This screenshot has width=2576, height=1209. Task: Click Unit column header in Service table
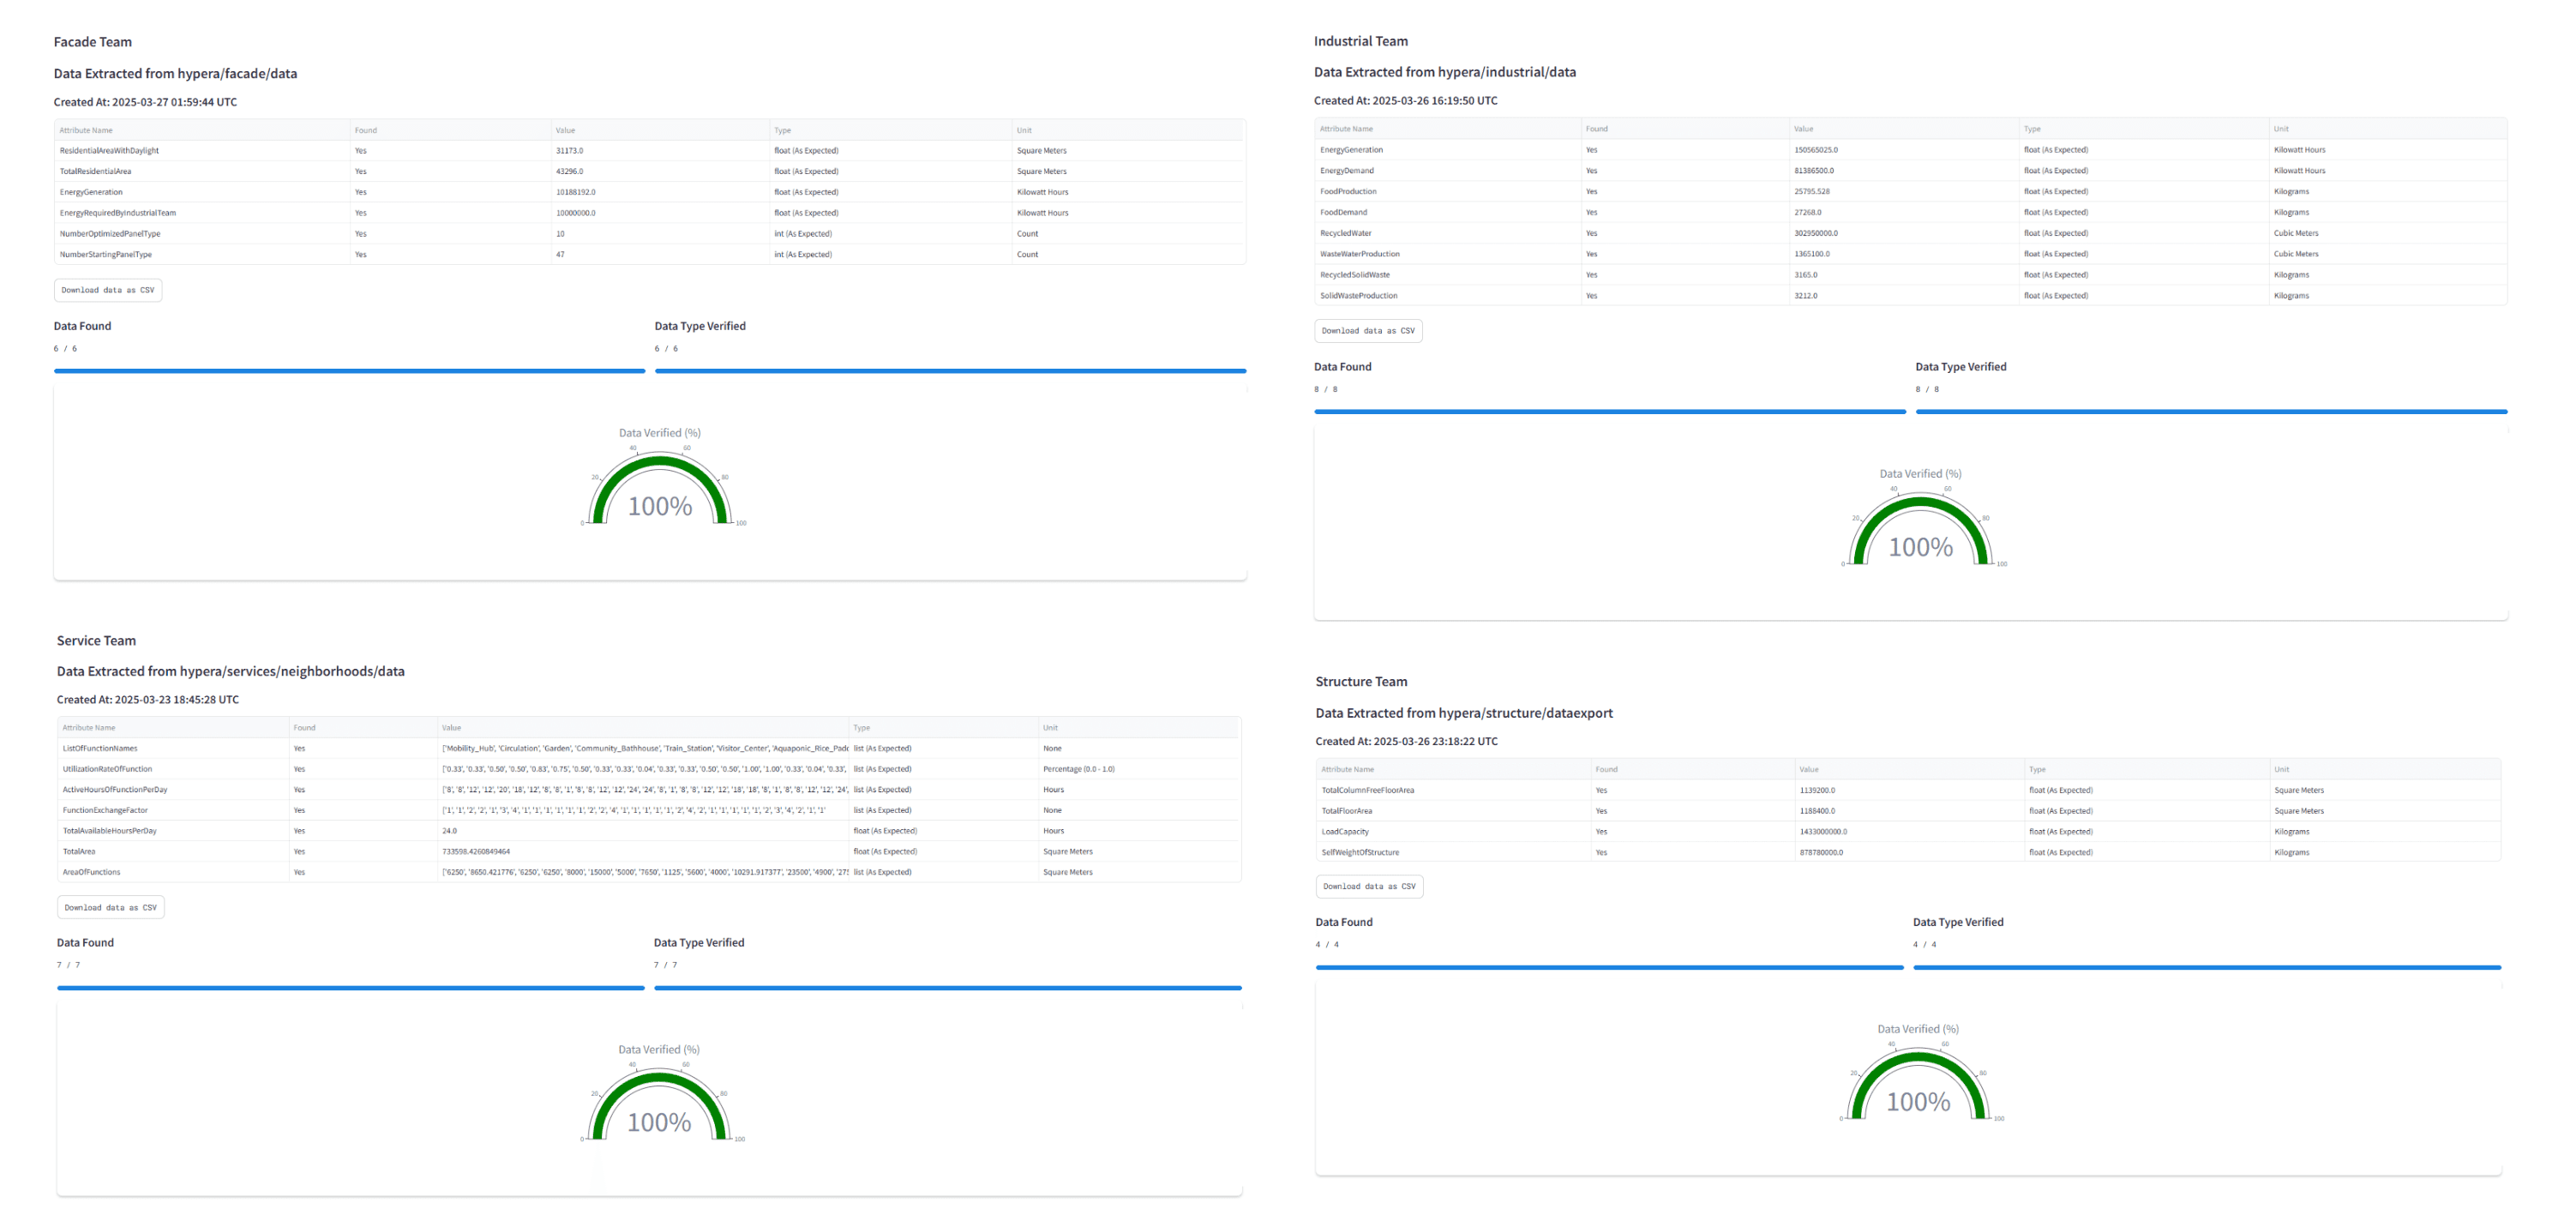[1050, 728]
